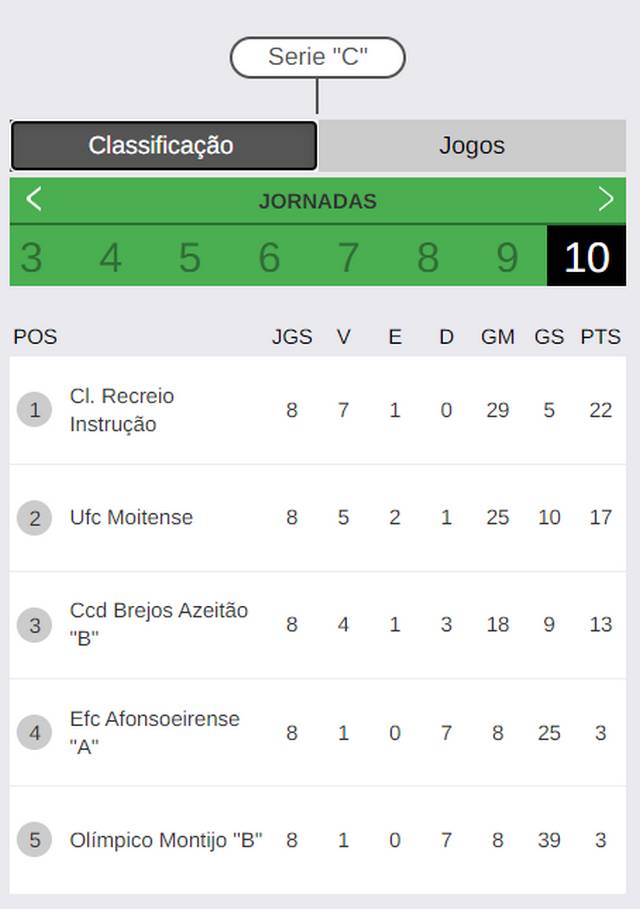Select the highlighted jornada 10
Image resolution: width=640 pixels, height=909 pixels.
[587, 256]
